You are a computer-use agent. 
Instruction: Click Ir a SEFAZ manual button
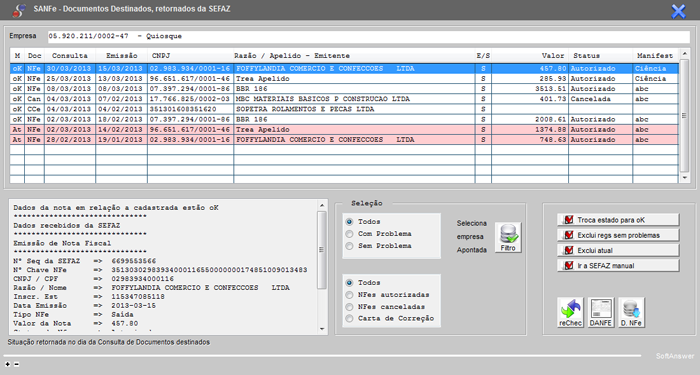point(618,265)
